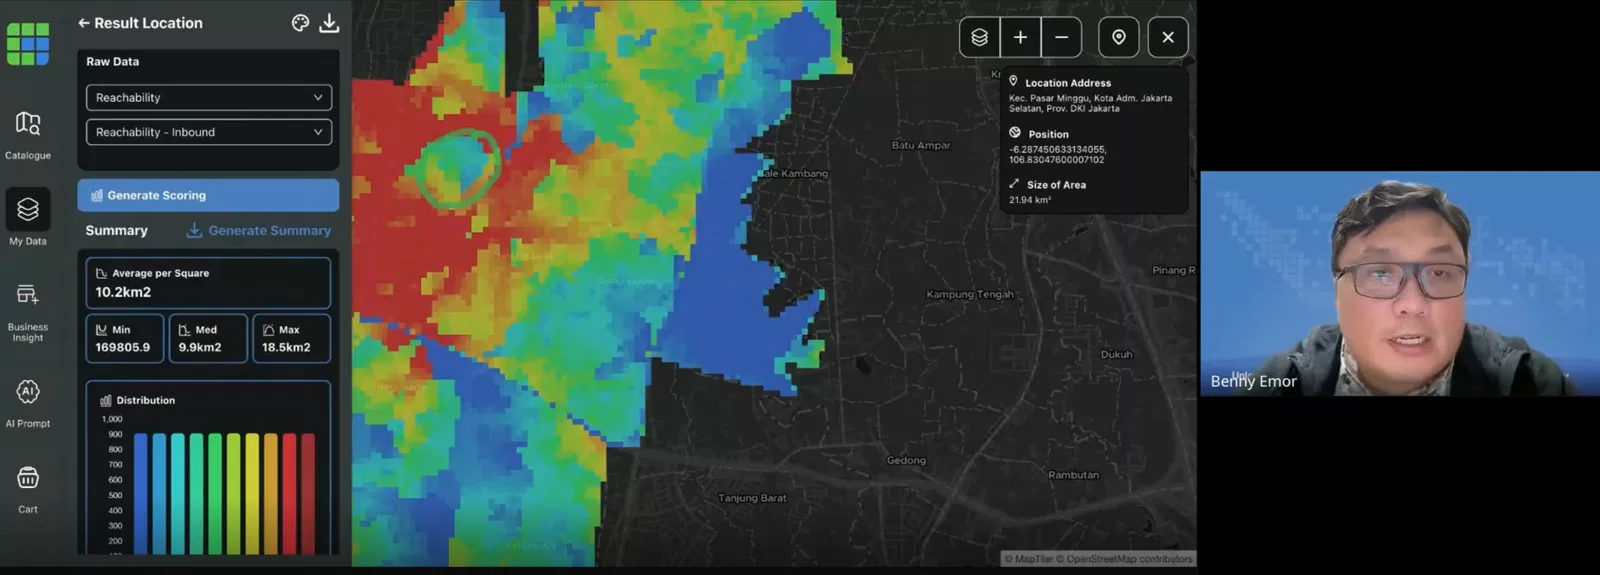Click the leftmost blue bar in Distribution chart
This screenshot has width=1600, height=575.
(141, 493)
